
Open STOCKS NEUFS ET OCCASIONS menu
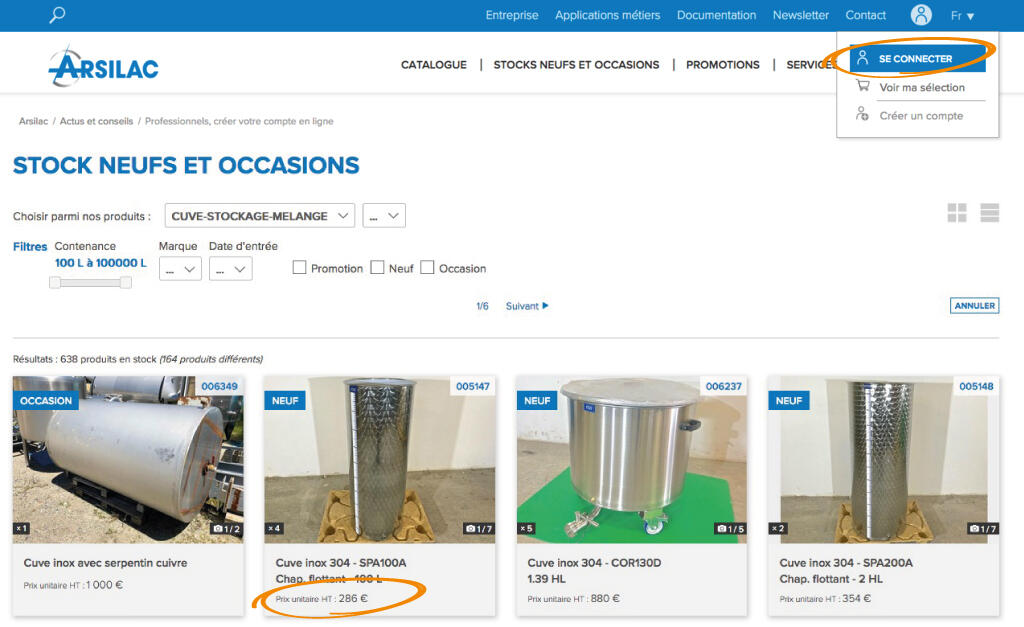coord(576,65)
